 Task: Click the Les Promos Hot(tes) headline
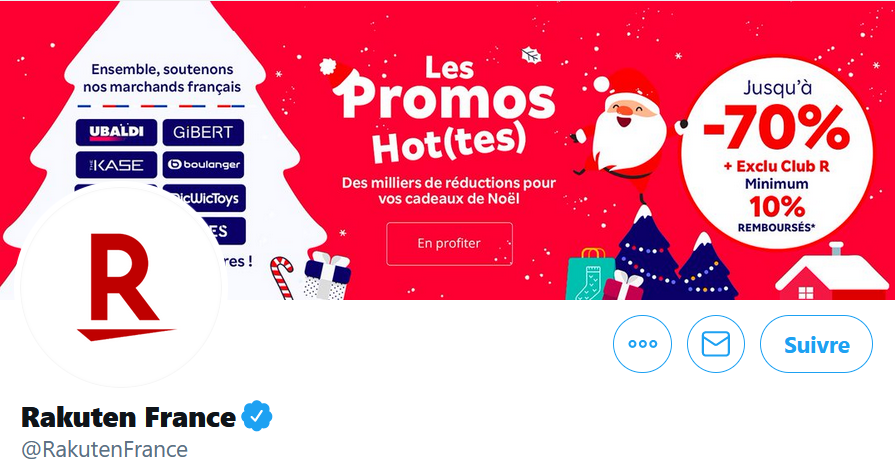[442, 110]
